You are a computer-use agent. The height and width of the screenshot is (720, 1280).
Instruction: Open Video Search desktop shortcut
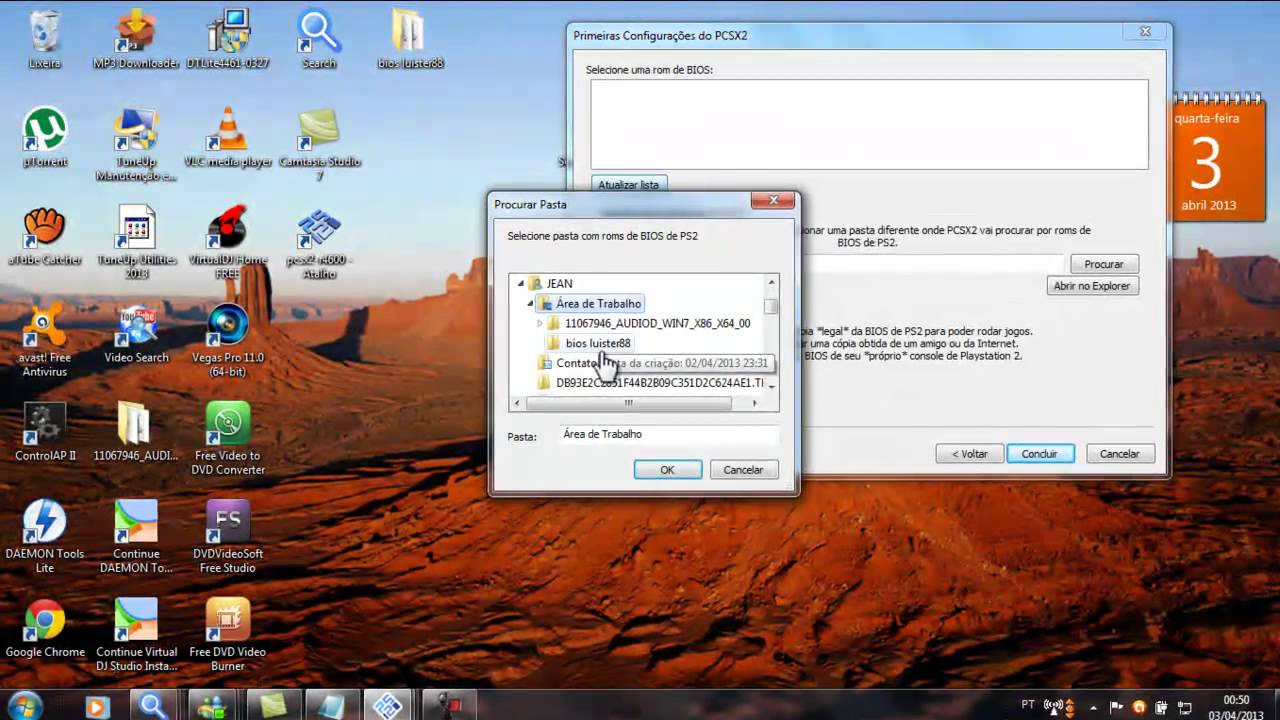[136, 334]
